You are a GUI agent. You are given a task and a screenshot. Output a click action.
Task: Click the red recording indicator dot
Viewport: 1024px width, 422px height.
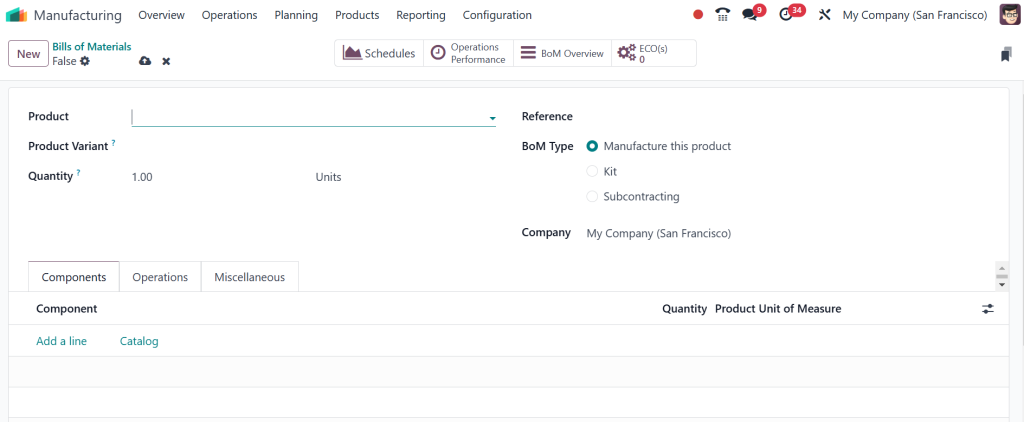click(698, 14)
